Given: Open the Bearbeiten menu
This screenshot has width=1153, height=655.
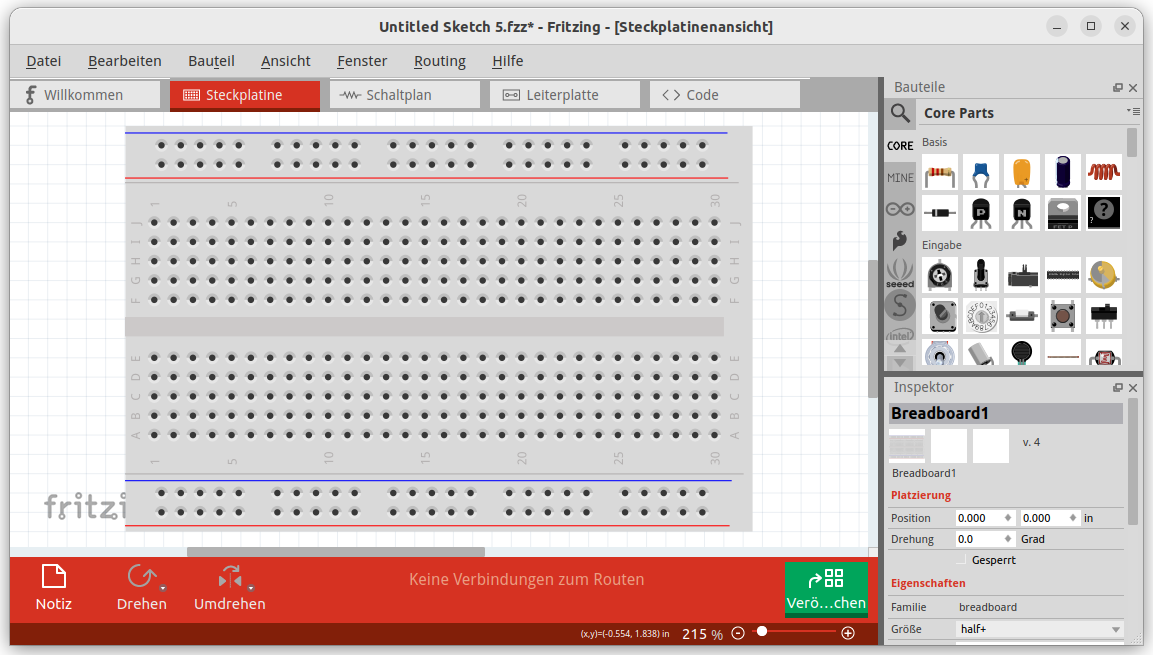Looking at the screenshot, I should tap(124, 61).
